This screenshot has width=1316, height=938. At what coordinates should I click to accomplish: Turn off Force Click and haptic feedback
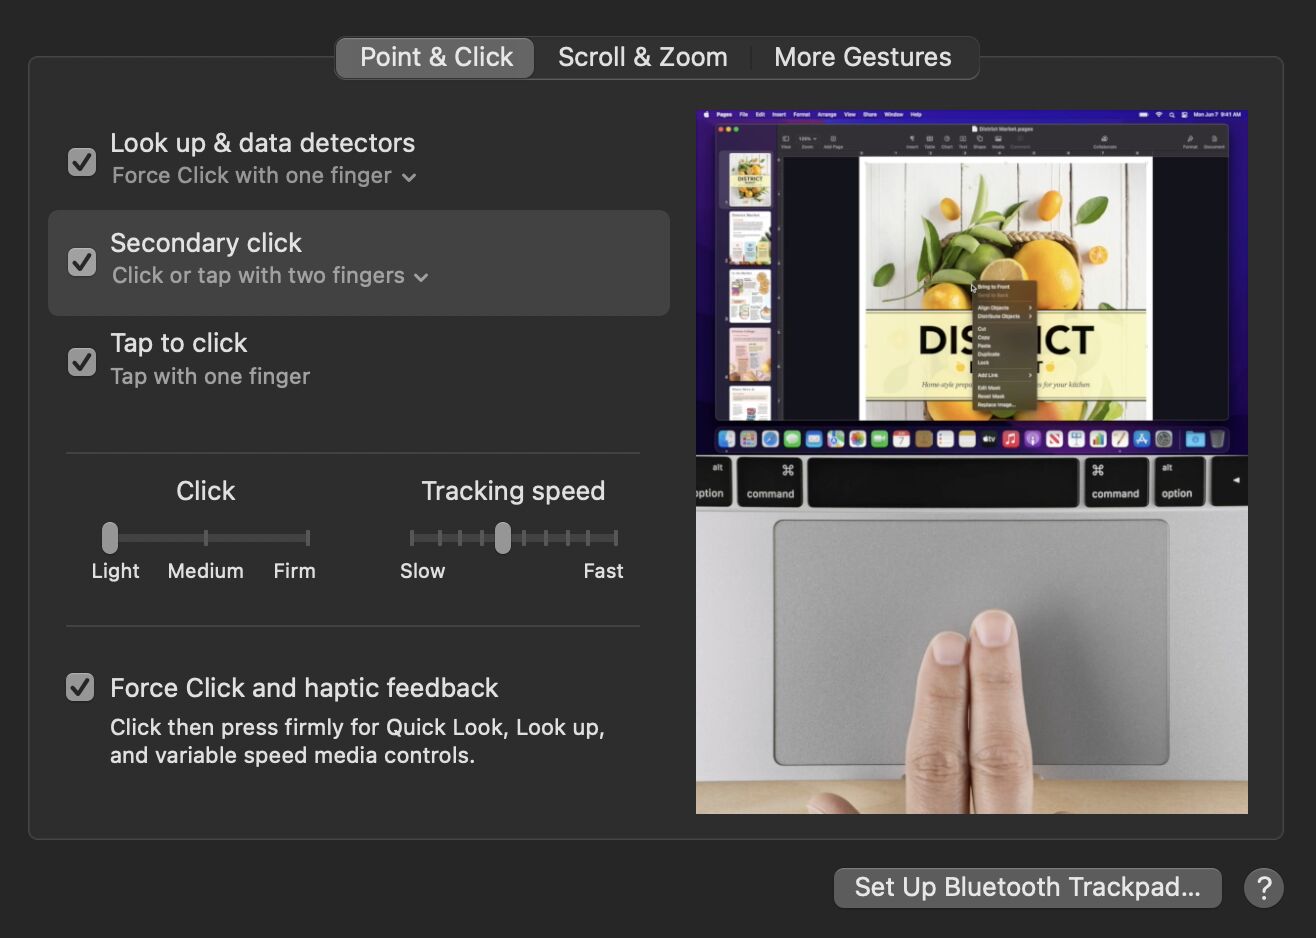[80, 688]
